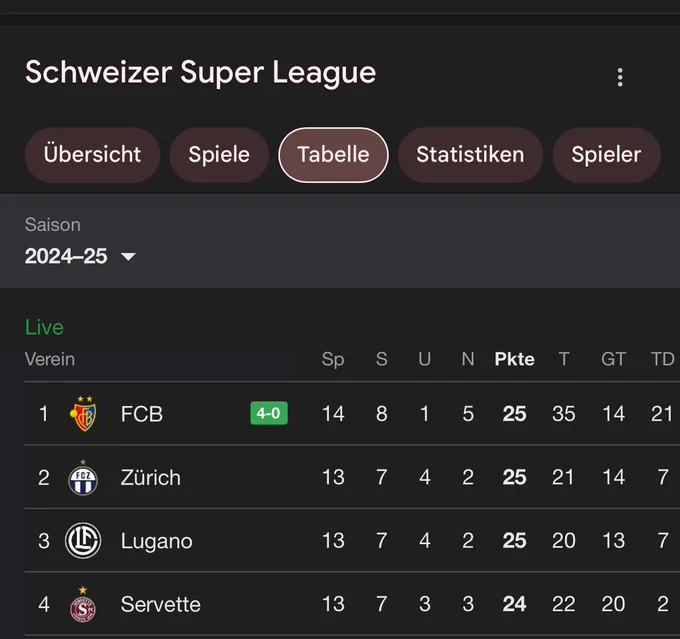The image size is (680, 639).
Task: Click the FC Zürich club crest
Action: [83, 478]
